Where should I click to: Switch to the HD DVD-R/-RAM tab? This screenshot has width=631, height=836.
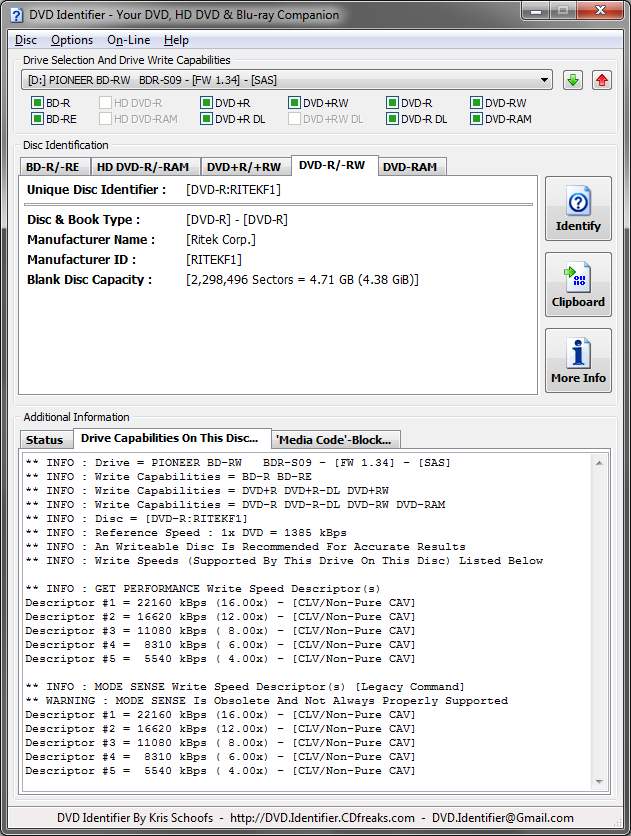click(143, 167)
